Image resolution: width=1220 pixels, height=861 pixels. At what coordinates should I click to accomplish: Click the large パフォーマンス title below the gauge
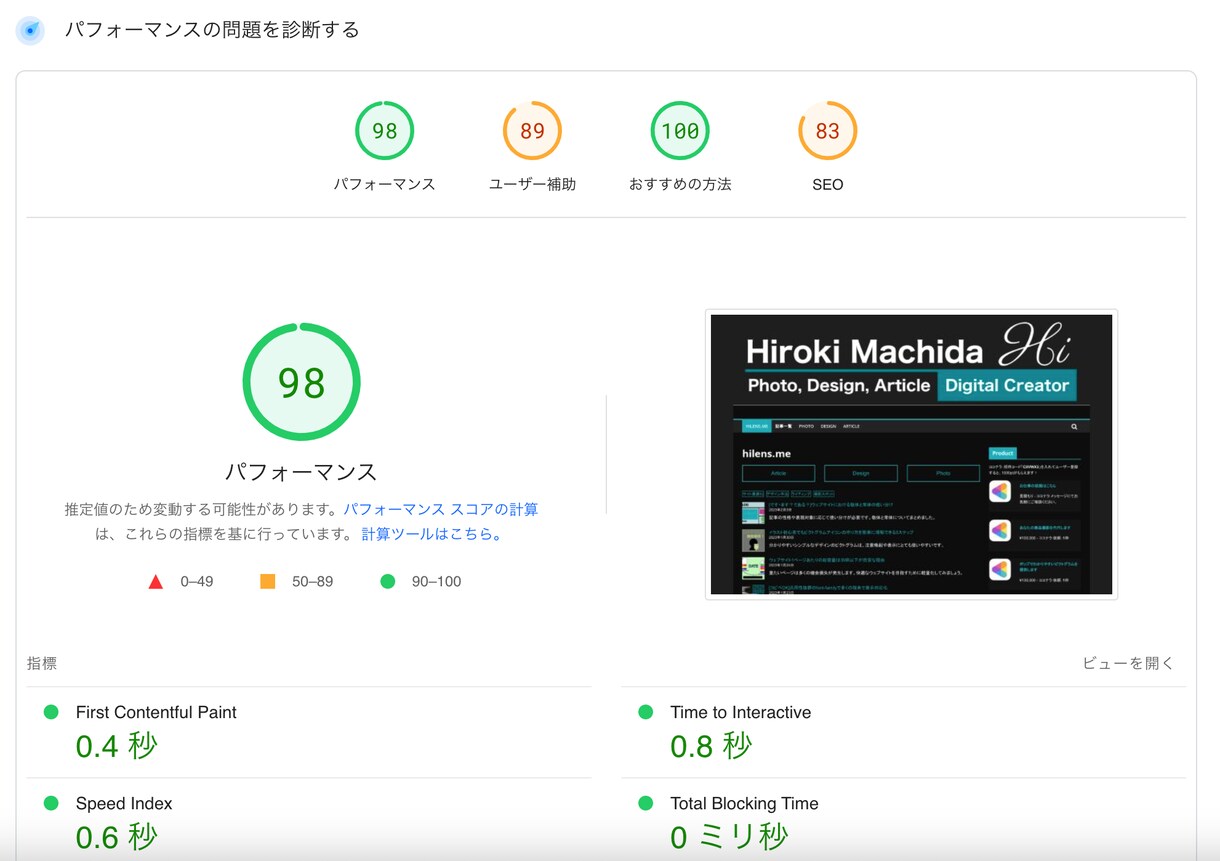click(x=301, y=472)
